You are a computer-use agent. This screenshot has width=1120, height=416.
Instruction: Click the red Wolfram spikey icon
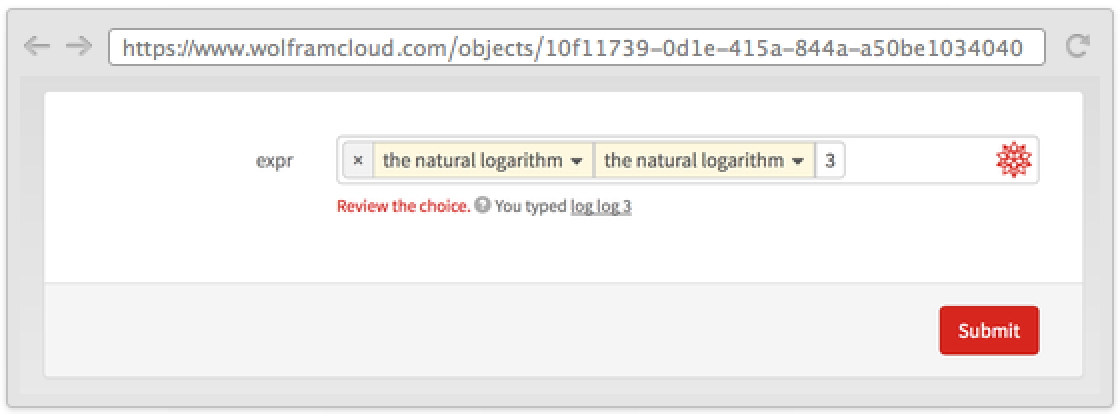point(1014,160)
